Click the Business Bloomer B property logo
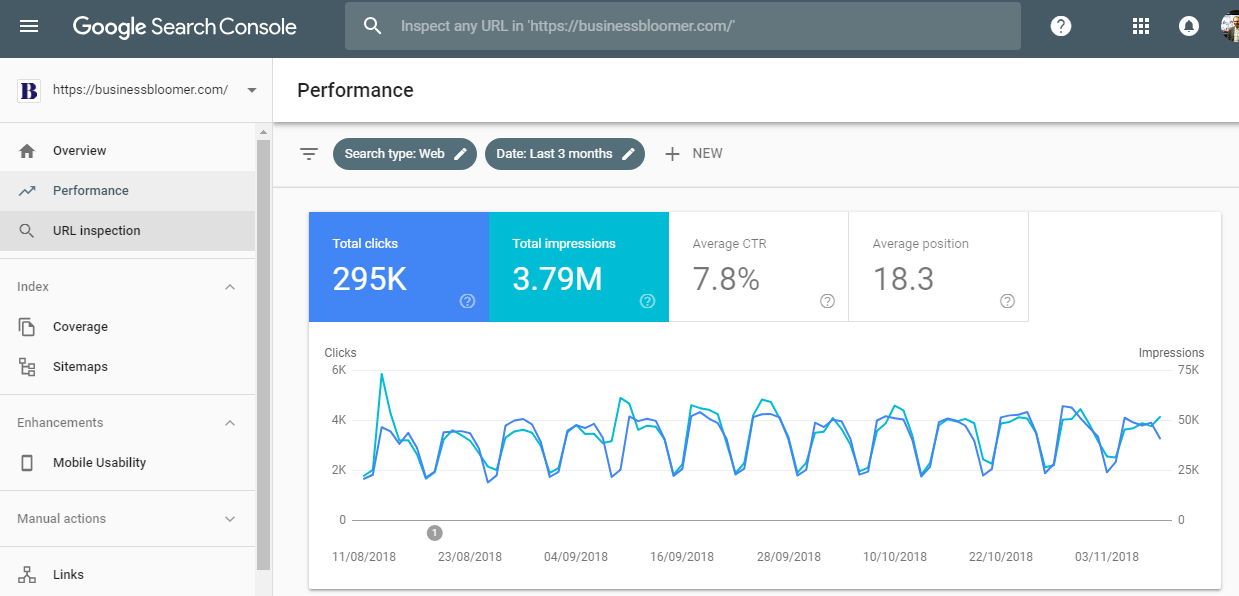The image size is (1239, 596). pos(29,90)
